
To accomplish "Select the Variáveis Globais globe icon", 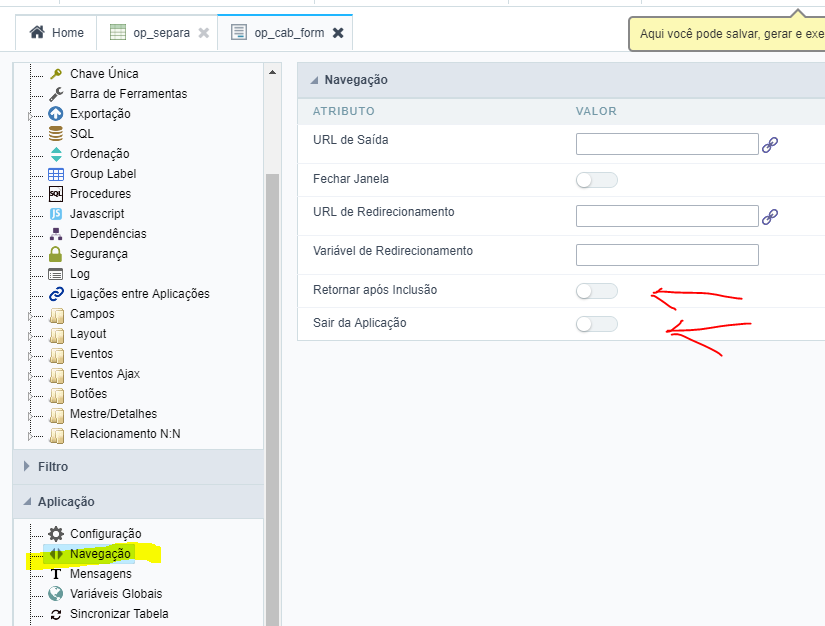I will [56, 594].
